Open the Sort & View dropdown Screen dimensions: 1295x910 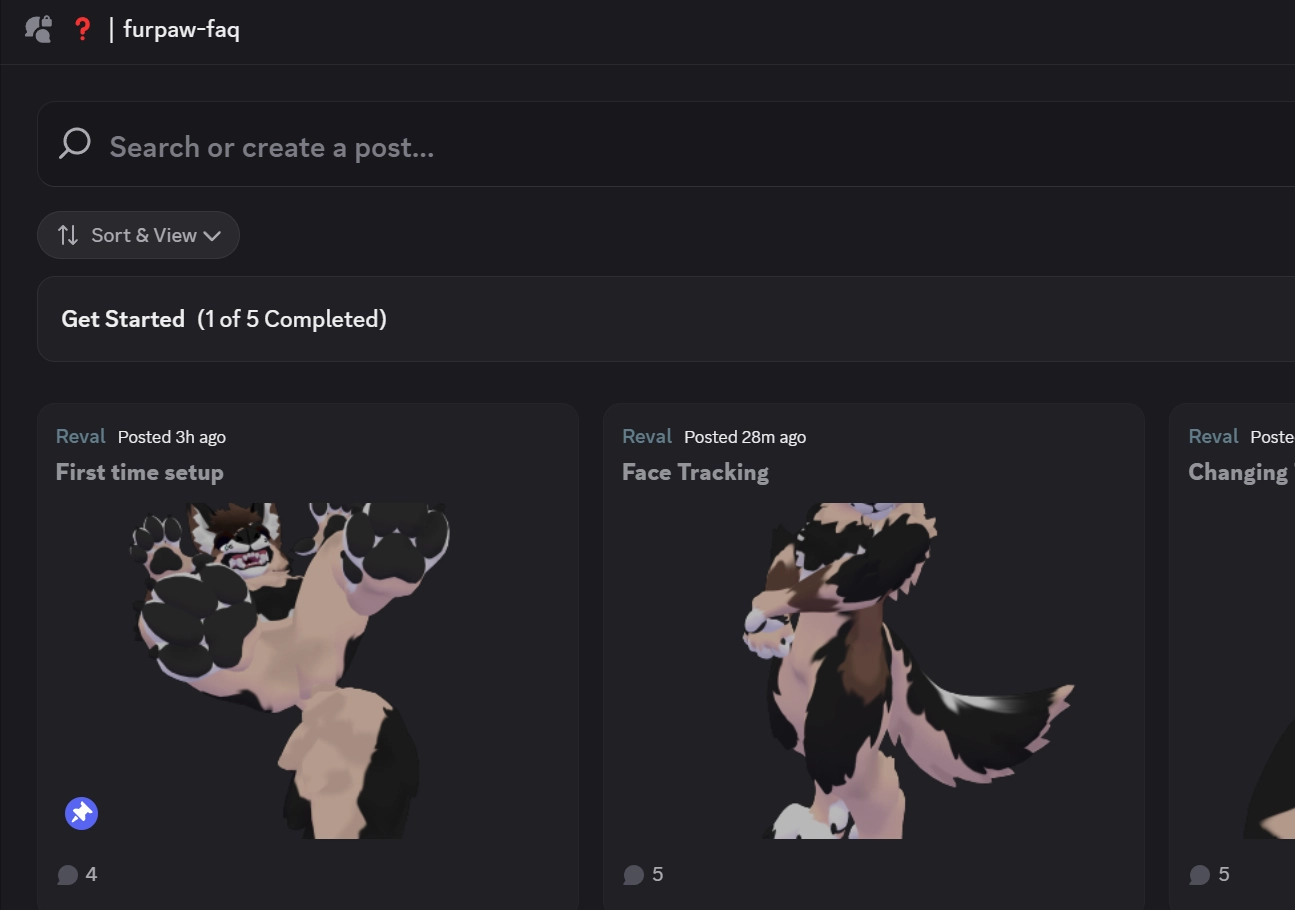tap(138, 235)
